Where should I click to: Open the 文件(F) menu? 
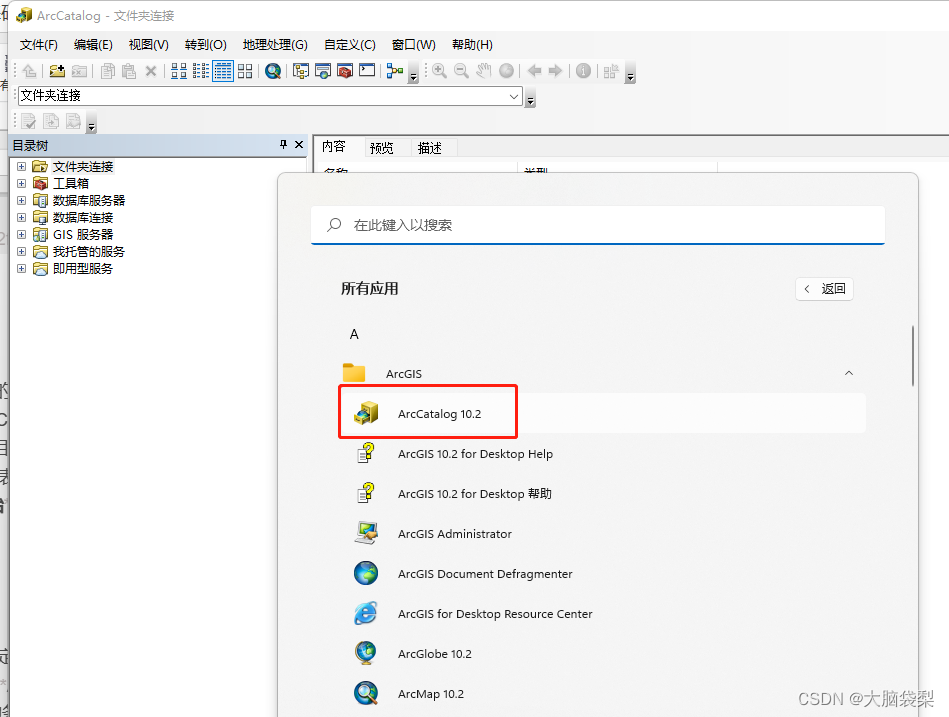[38, 45]
